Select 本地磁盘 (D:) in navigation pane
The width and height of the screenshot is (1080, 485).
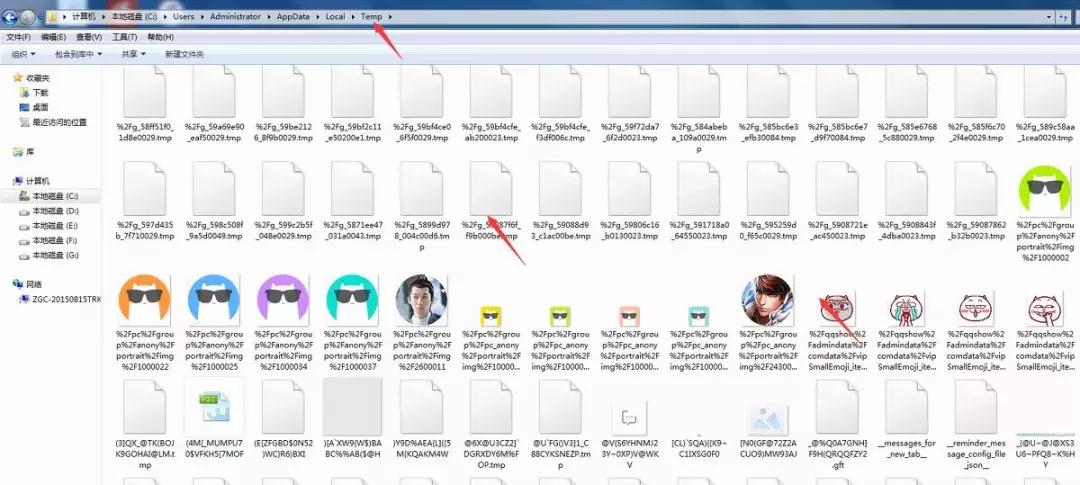coord(55,211)
